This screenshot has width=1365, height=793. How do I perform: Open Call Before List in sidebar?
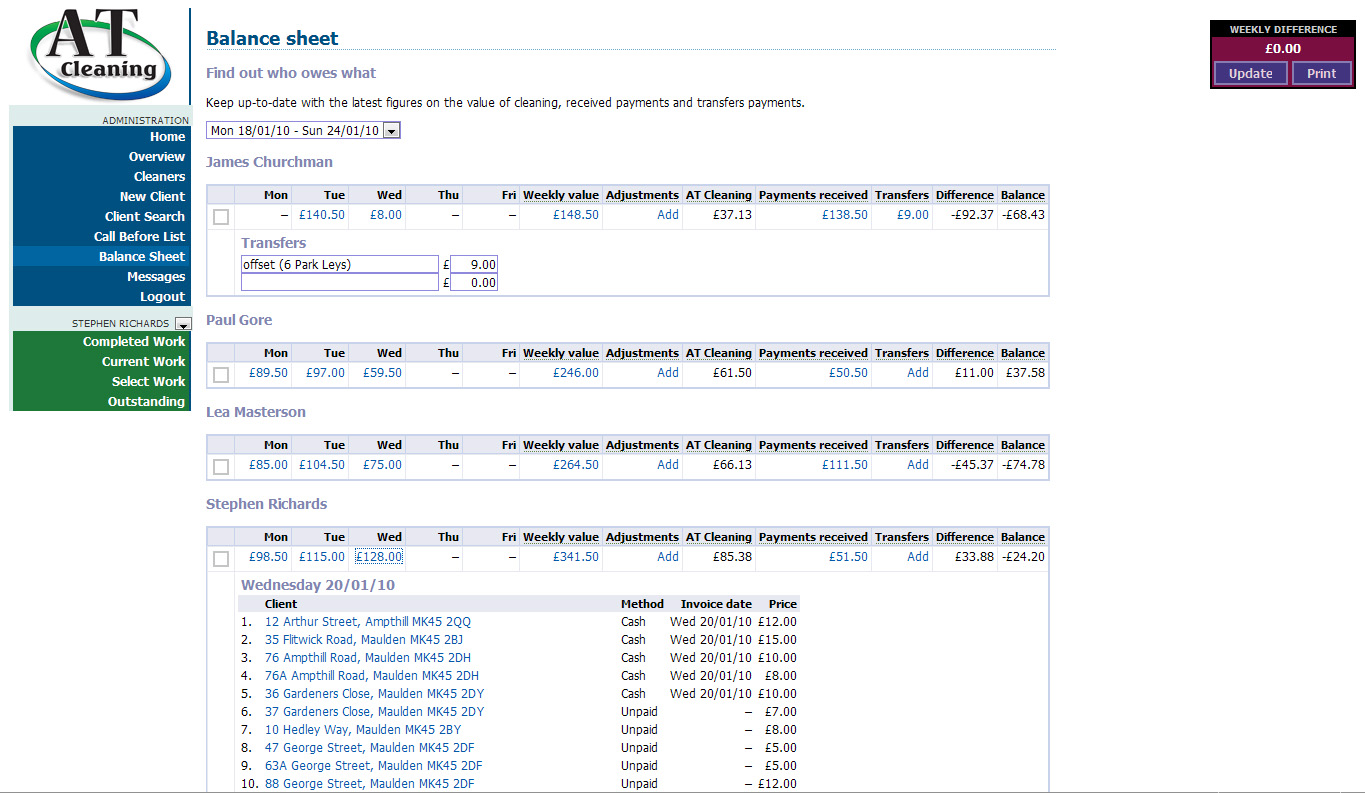click(x=139, y=237)
